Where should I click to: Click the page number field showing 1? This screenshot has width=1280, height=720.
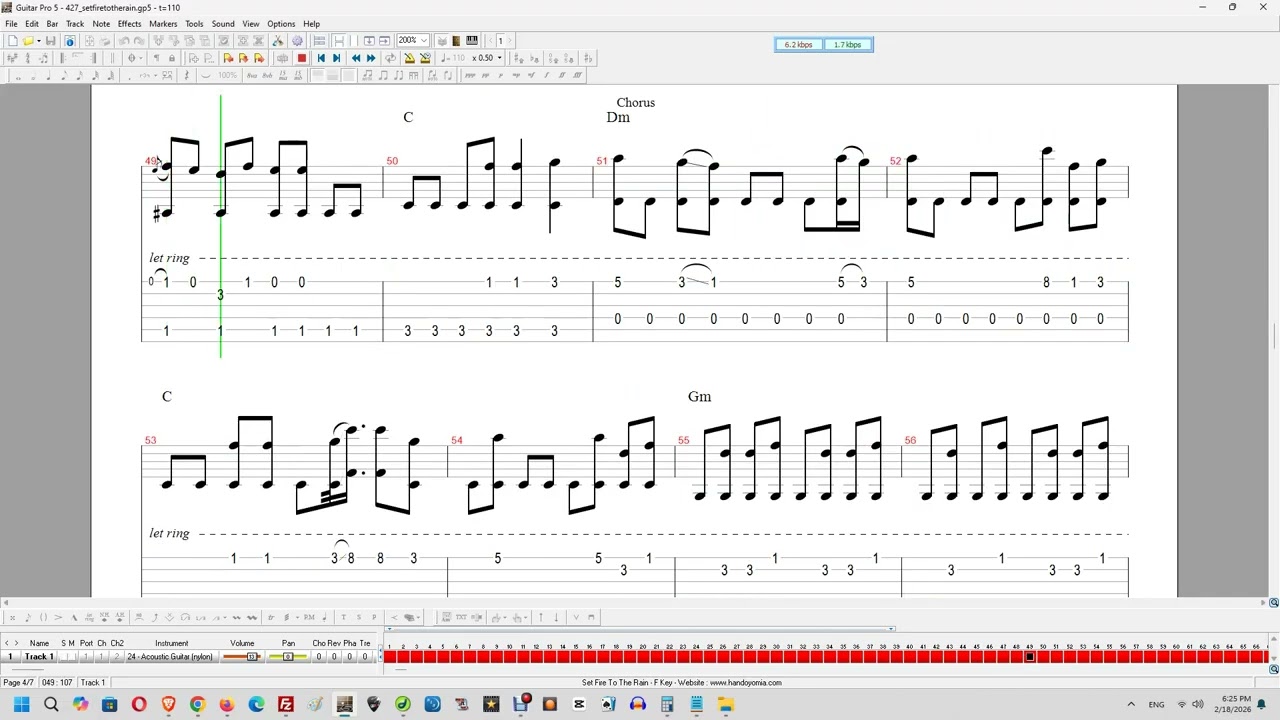point(500,41)
